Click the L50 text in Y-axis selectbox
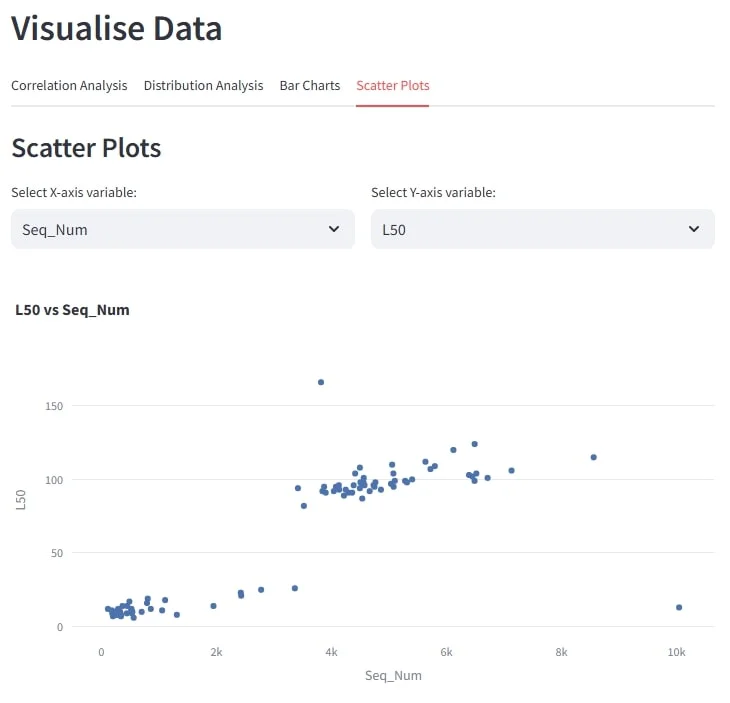Screen dimensions: 730x703 tap(394, 230)
